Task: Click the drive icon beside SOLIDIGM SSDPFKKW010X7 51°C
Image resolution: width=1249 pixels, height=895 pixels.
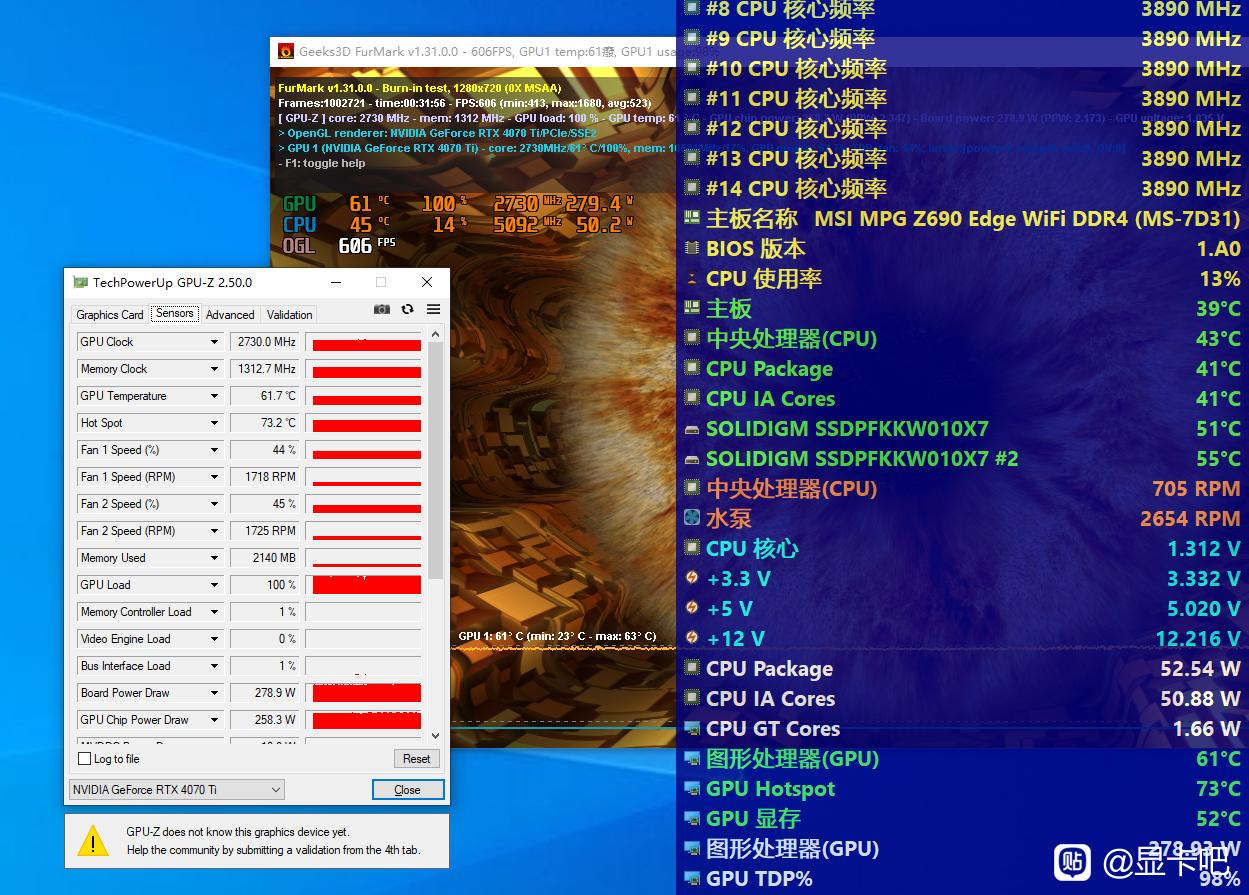Action: coord(692,429)
